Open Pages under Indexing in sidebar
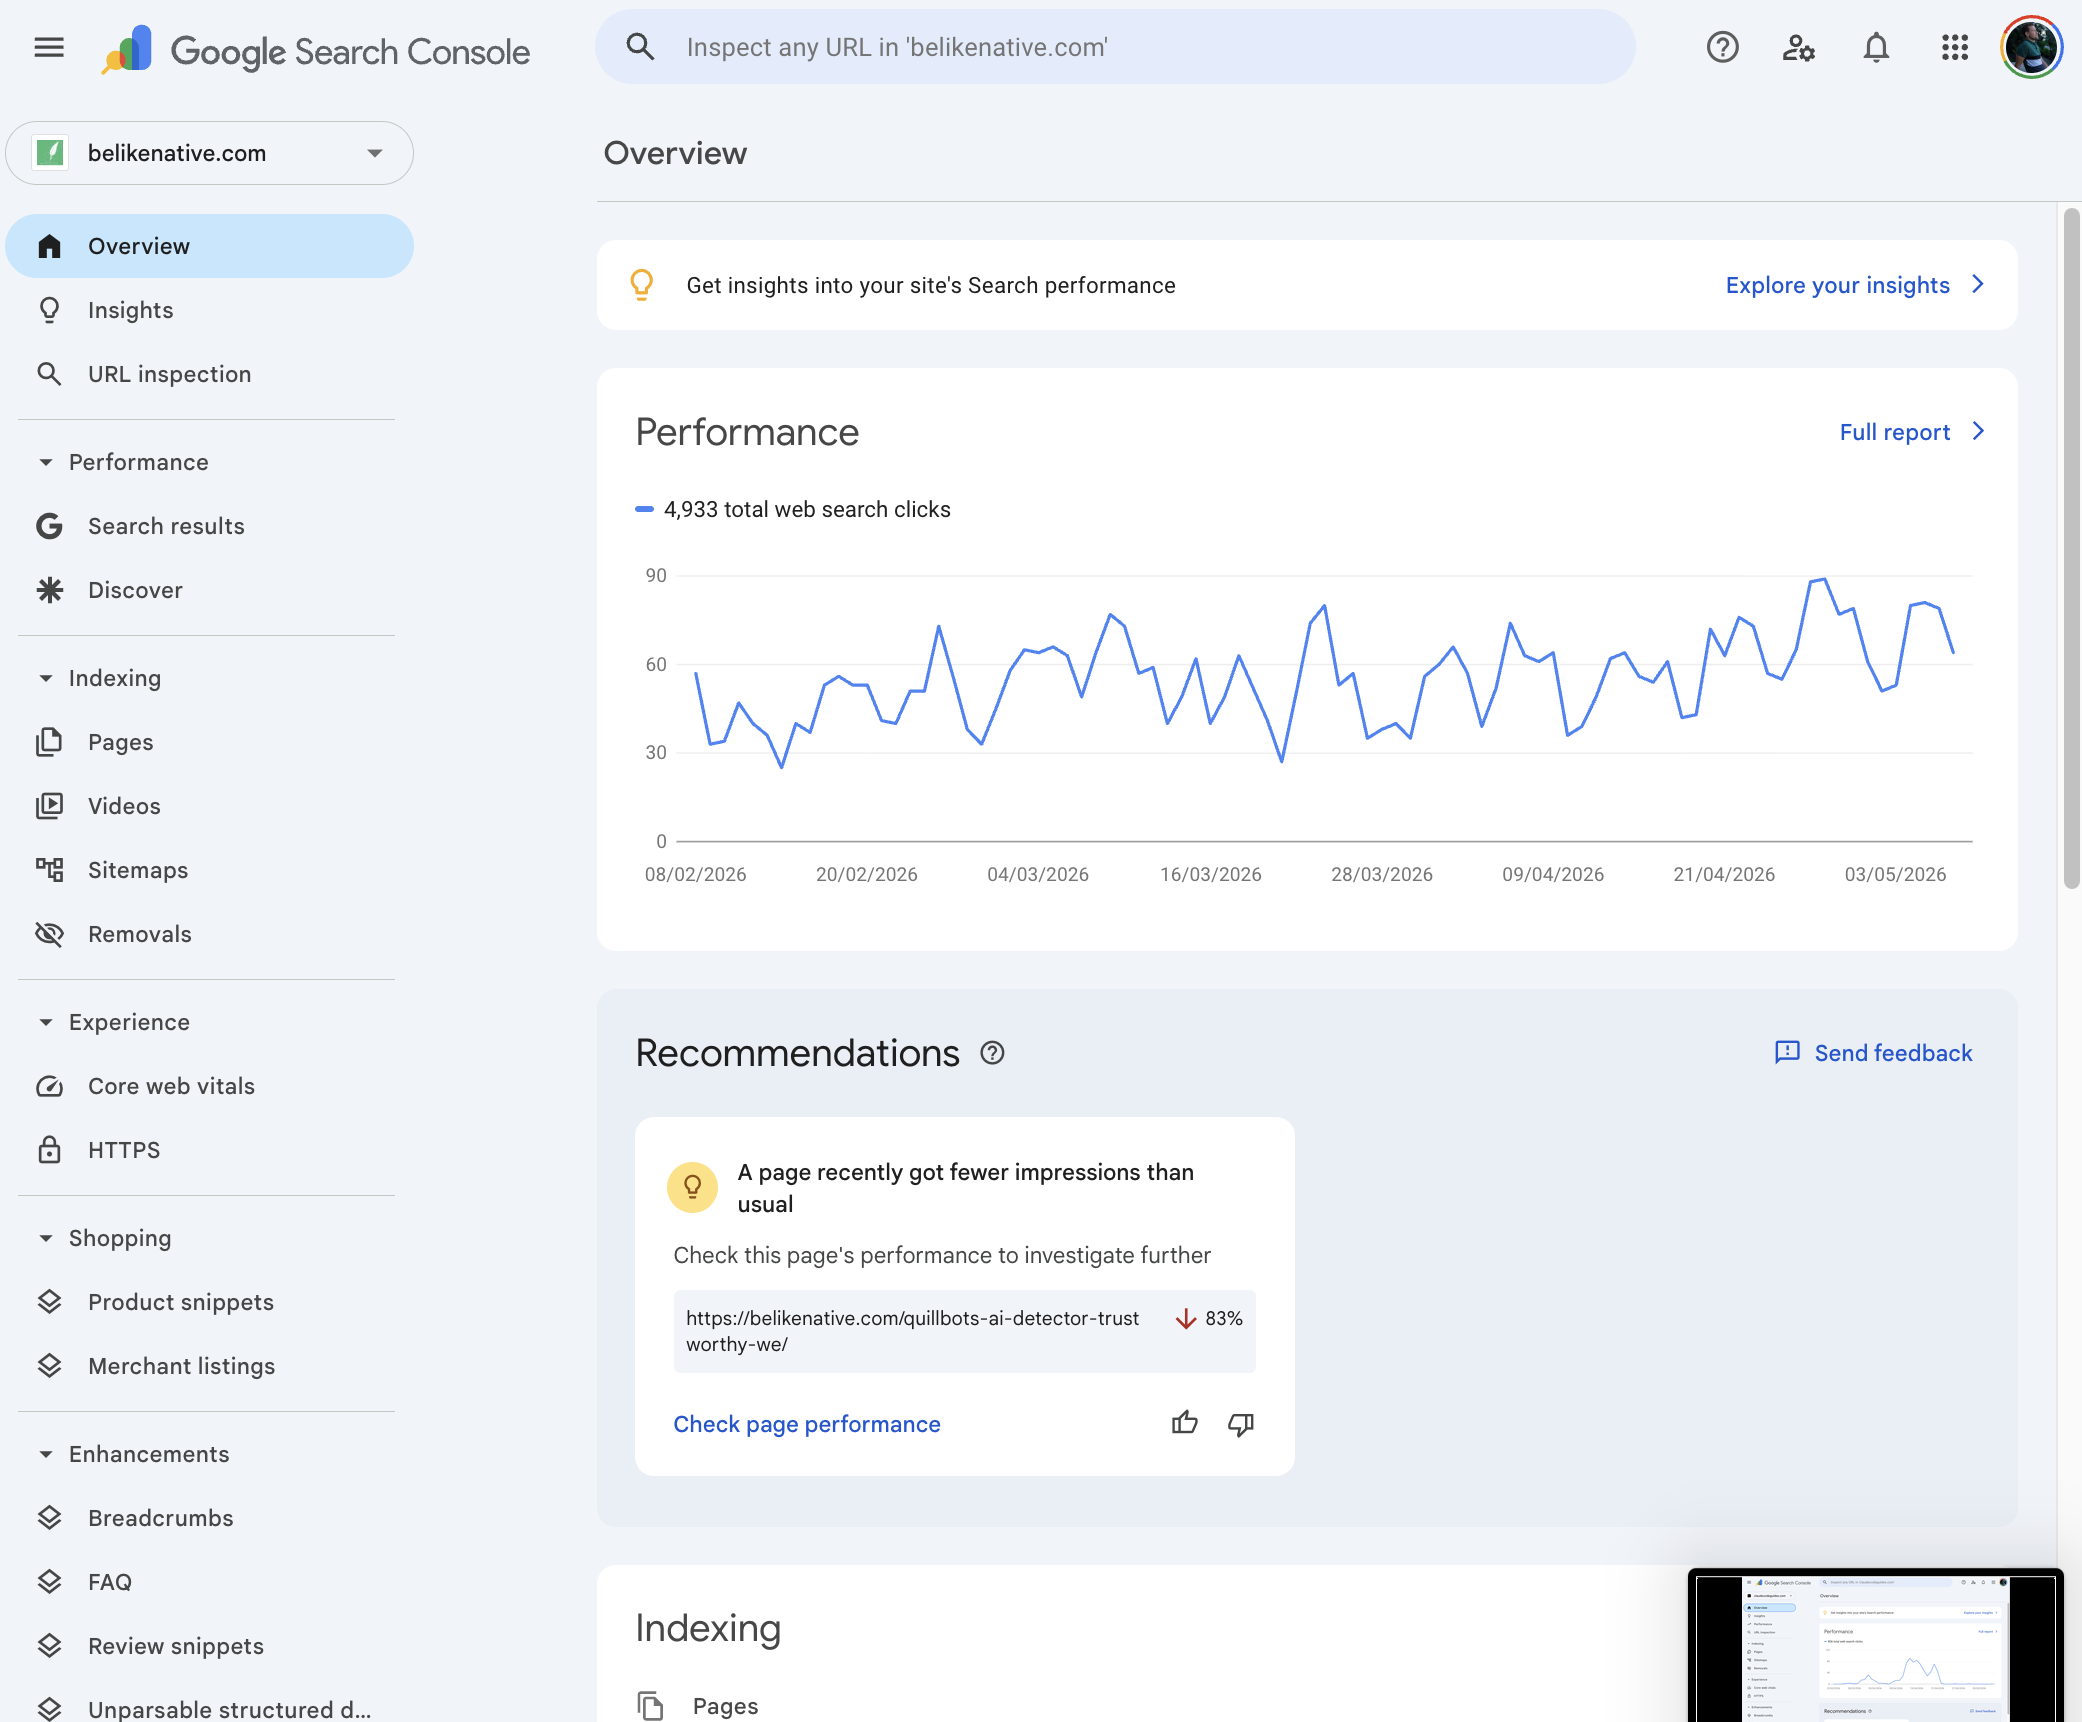 click(210, 742)
